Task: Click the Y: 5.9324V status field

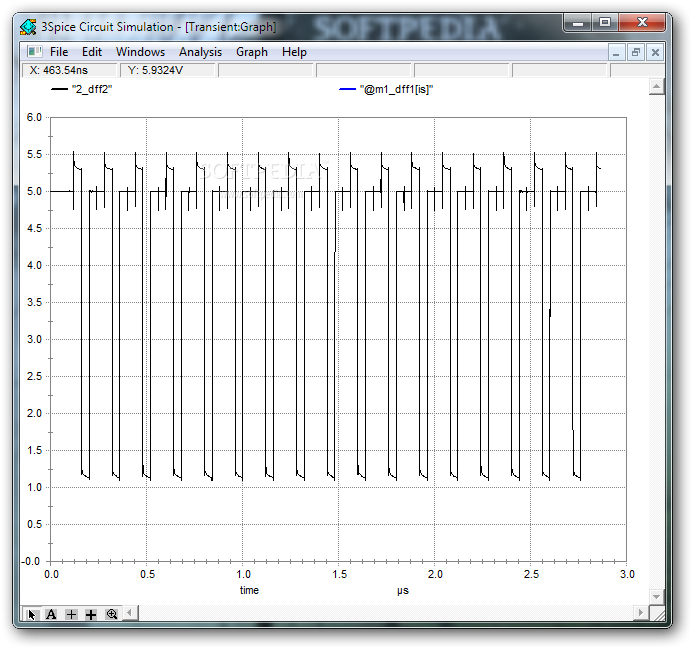Action: click(168, 70)
